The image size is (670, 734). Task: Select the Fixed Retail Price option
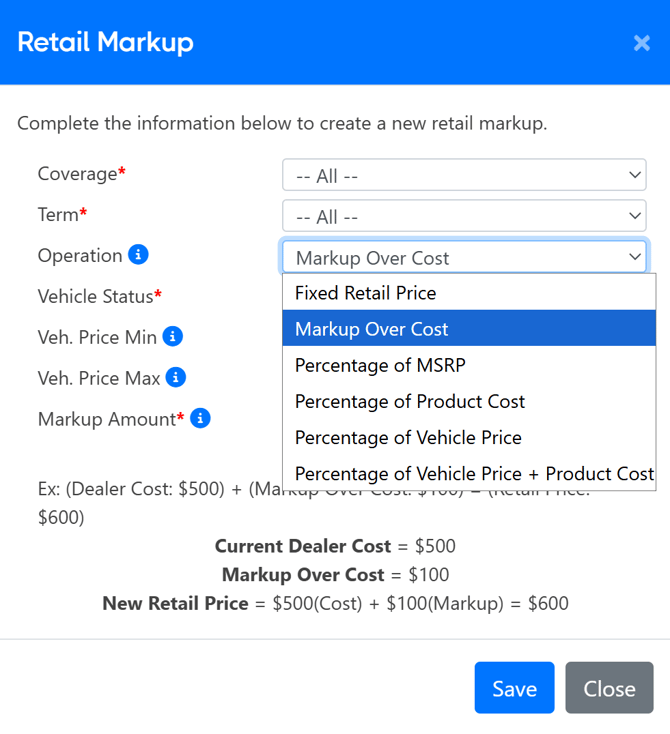pos(366,293)
